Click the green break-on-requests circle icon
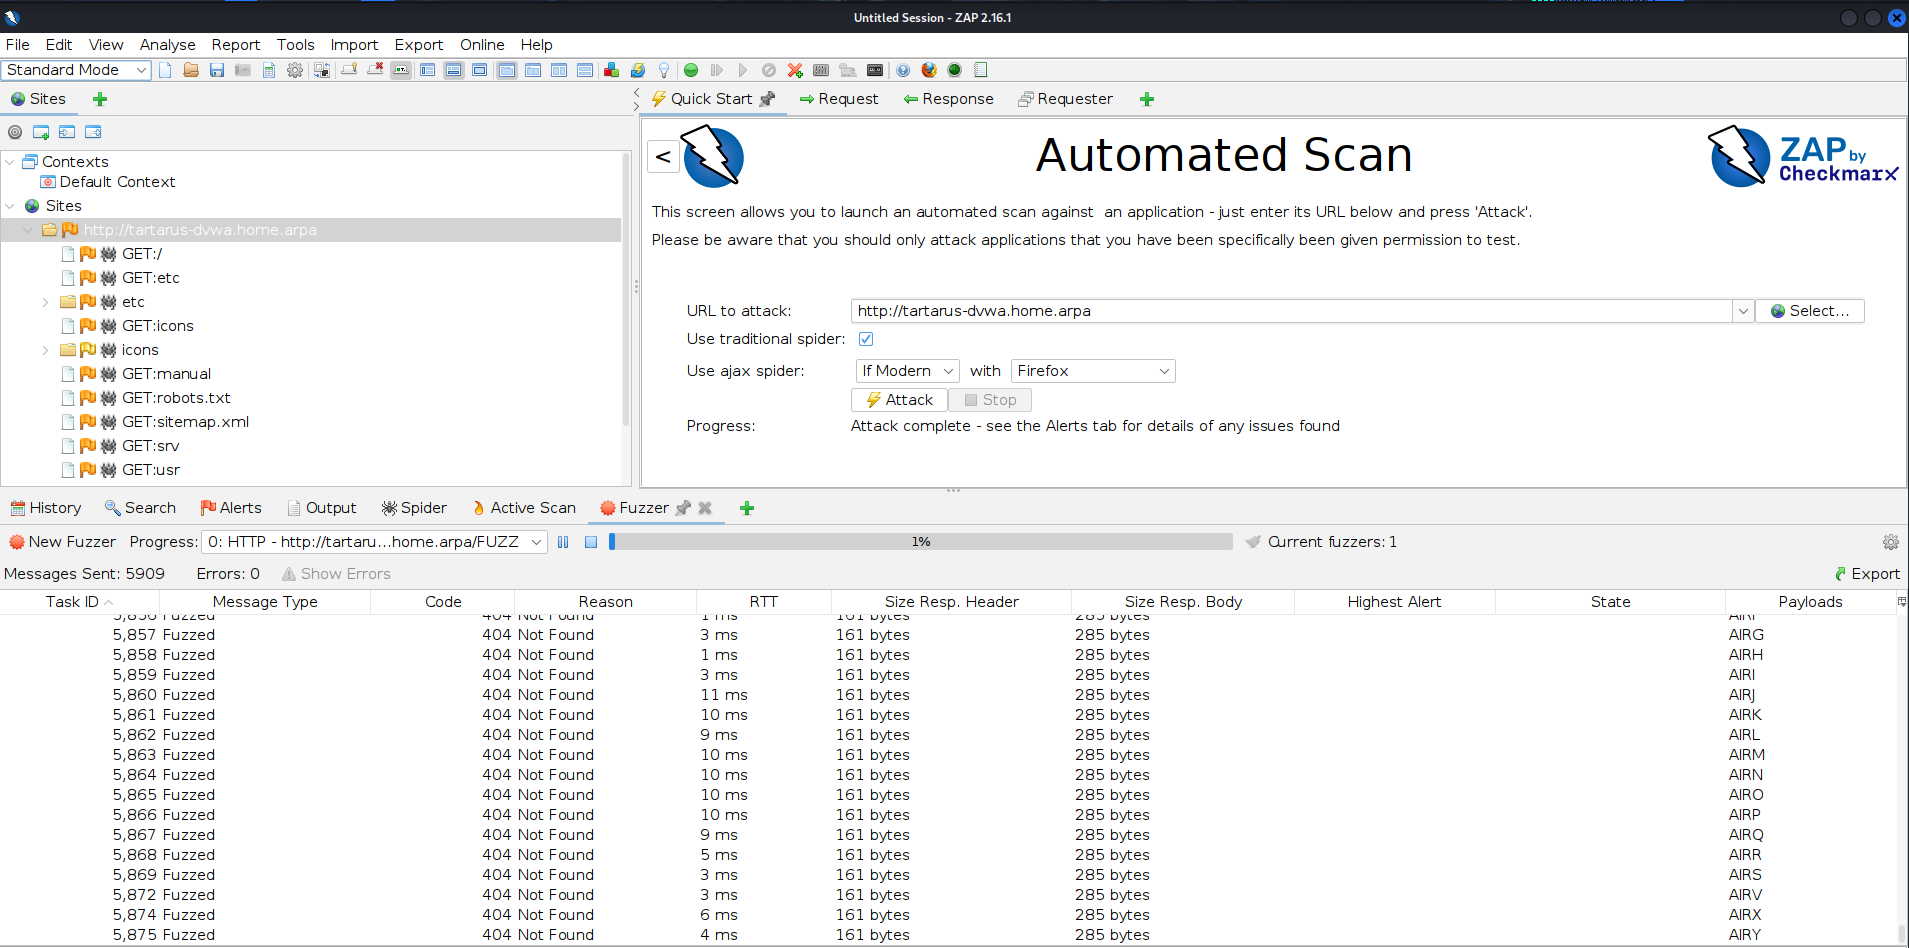The height and width of the screenshot is (948, 1909). tap(691, 70)
